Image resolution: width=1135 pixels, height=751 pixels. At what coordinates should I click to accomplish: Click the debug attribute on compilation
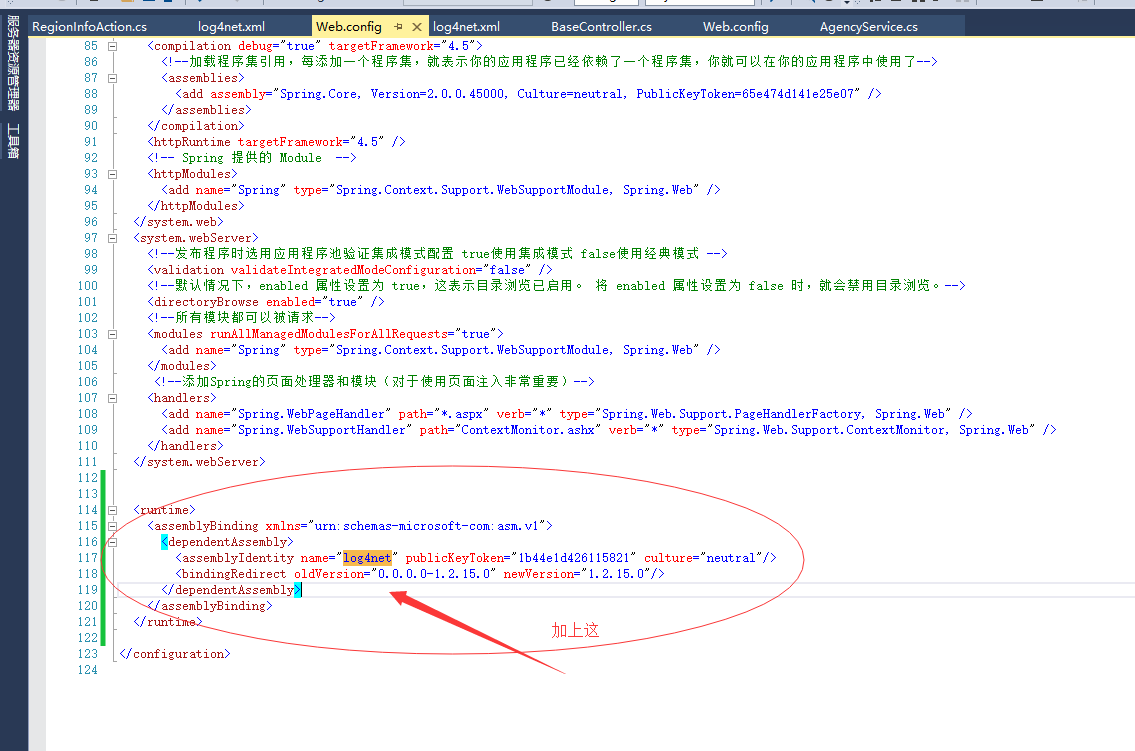255,46
